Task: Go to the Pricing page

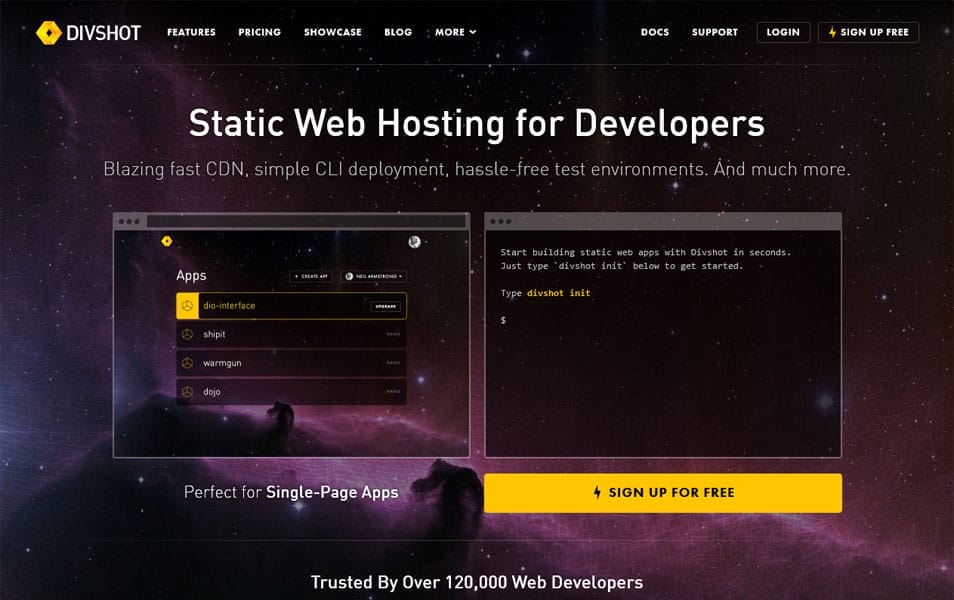Action: coord(259,32)
